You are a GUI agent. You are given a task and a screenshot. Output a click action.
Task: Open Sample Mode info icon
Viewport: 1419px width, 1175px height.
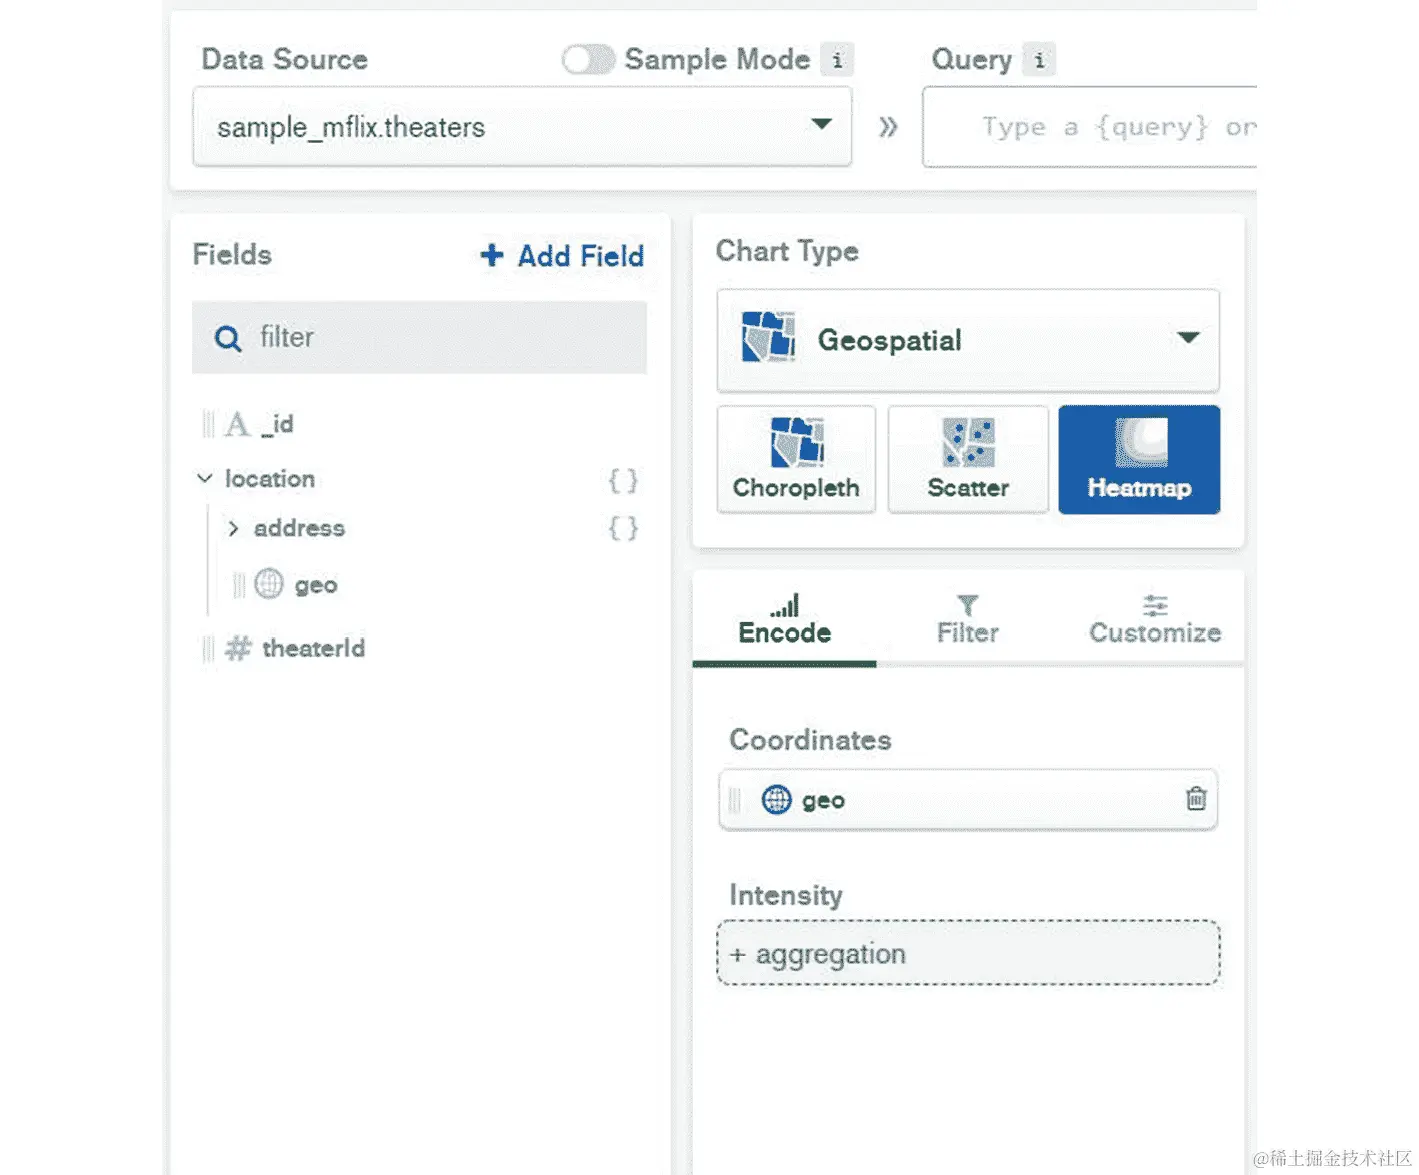coord(837,60)
